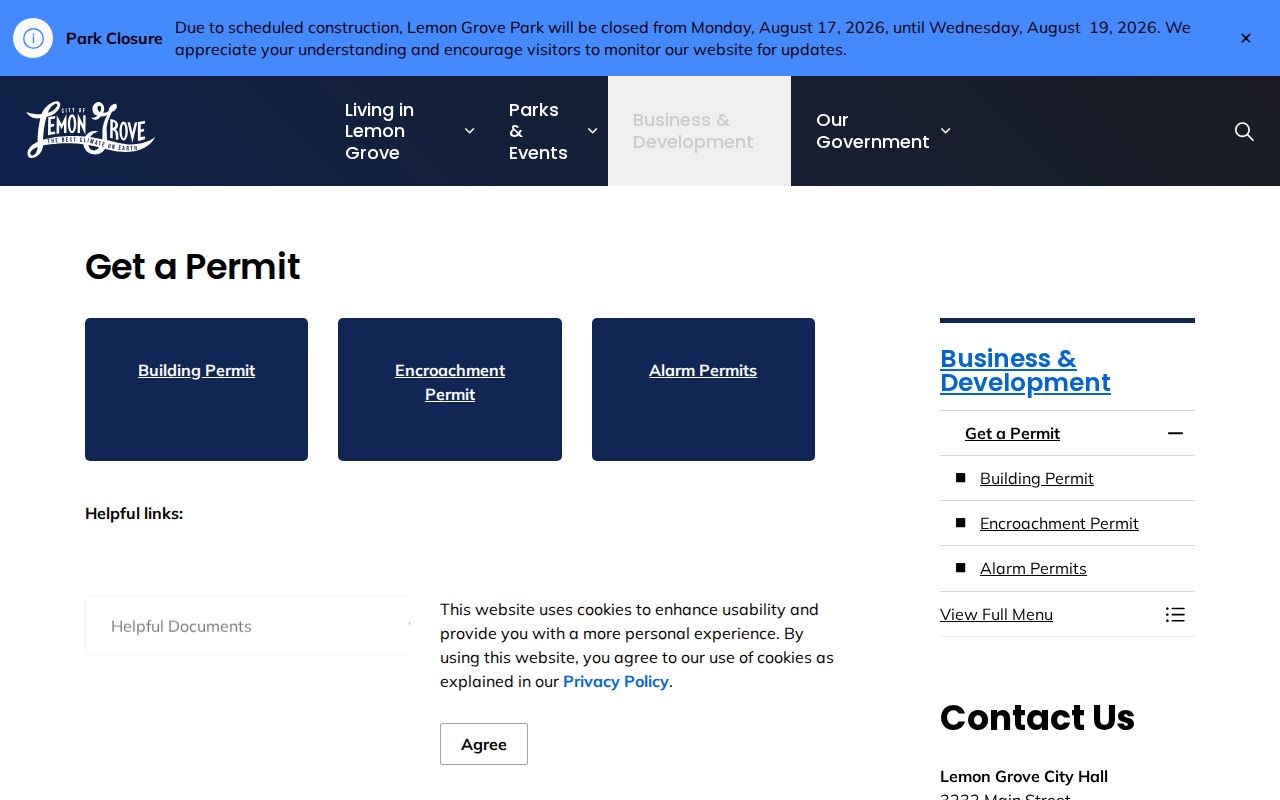The height and width of the screenshot is (800, 1280).
Task: Expand the Our Government chevron
Action: (945, 131)
